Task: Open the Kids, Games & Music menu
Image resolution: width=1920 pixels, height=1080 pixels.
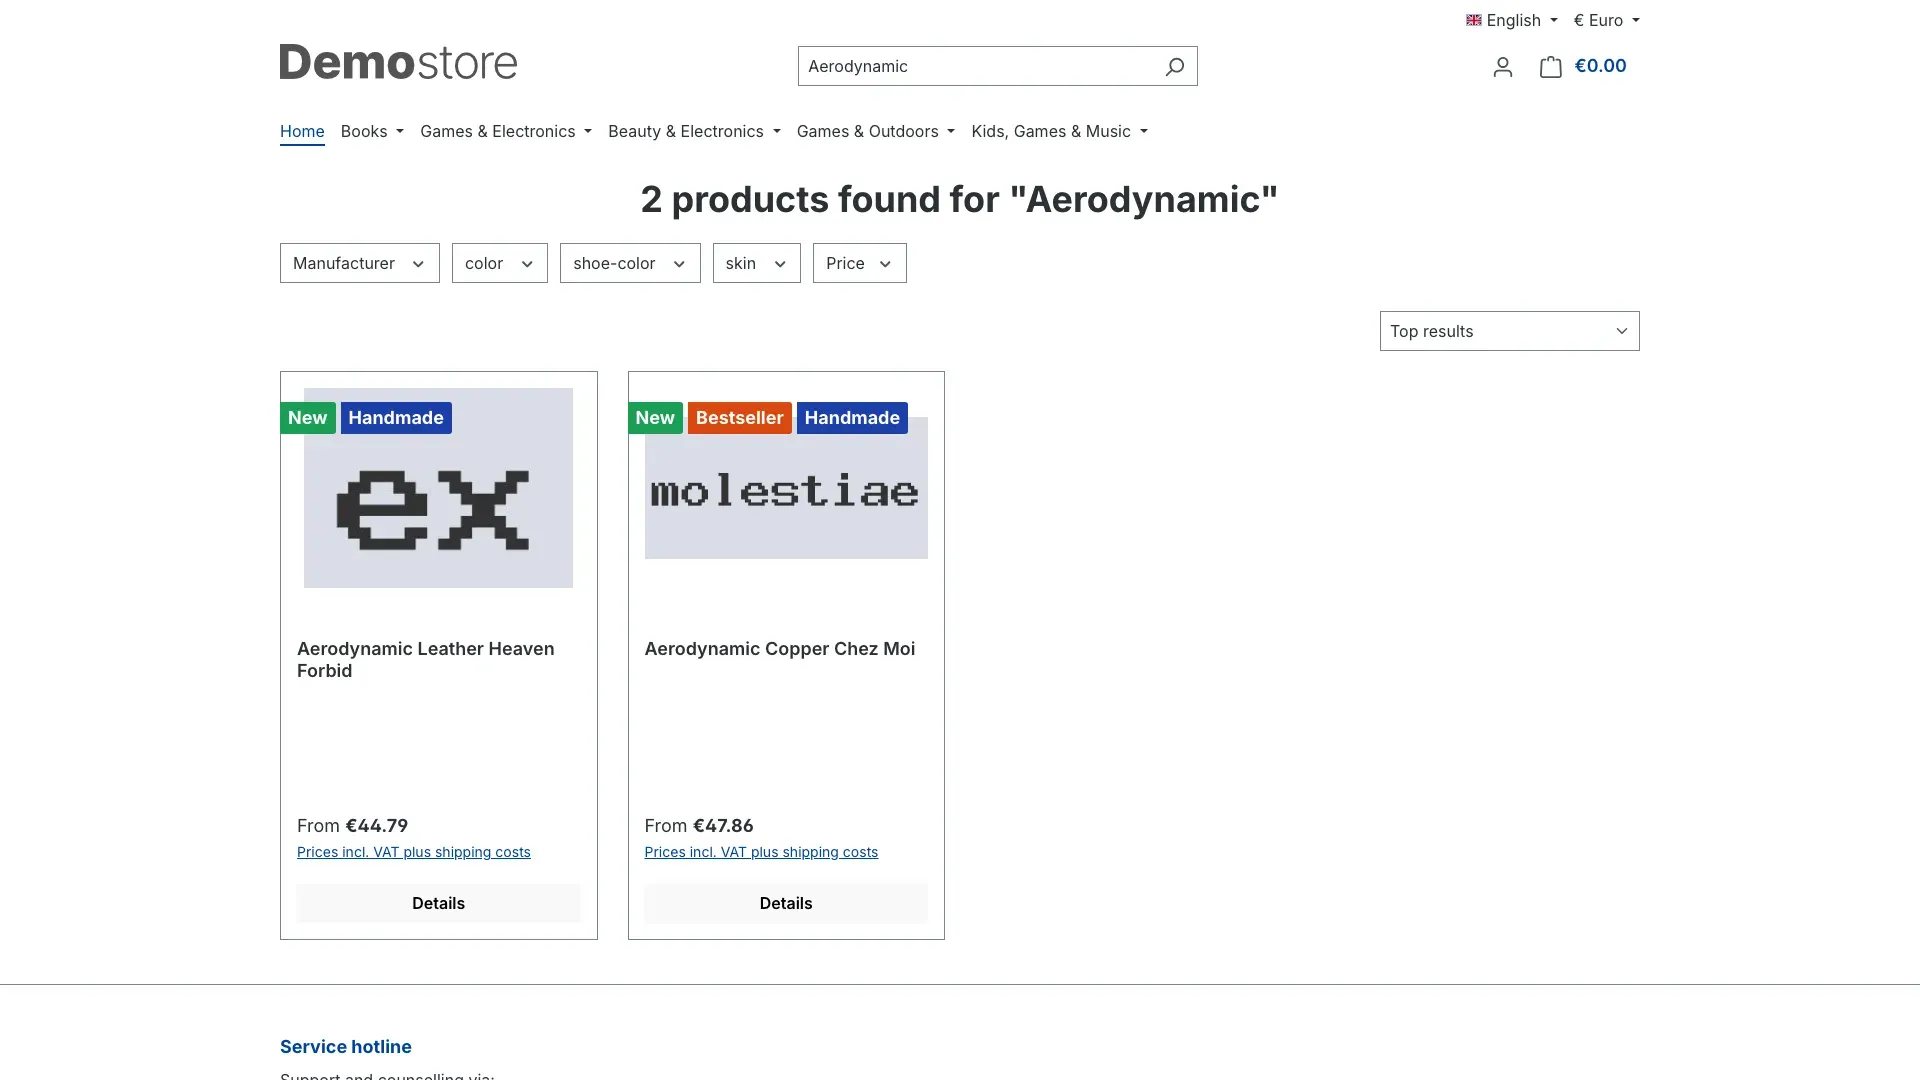Action: pyautogui.click(x=1059, y=131)
